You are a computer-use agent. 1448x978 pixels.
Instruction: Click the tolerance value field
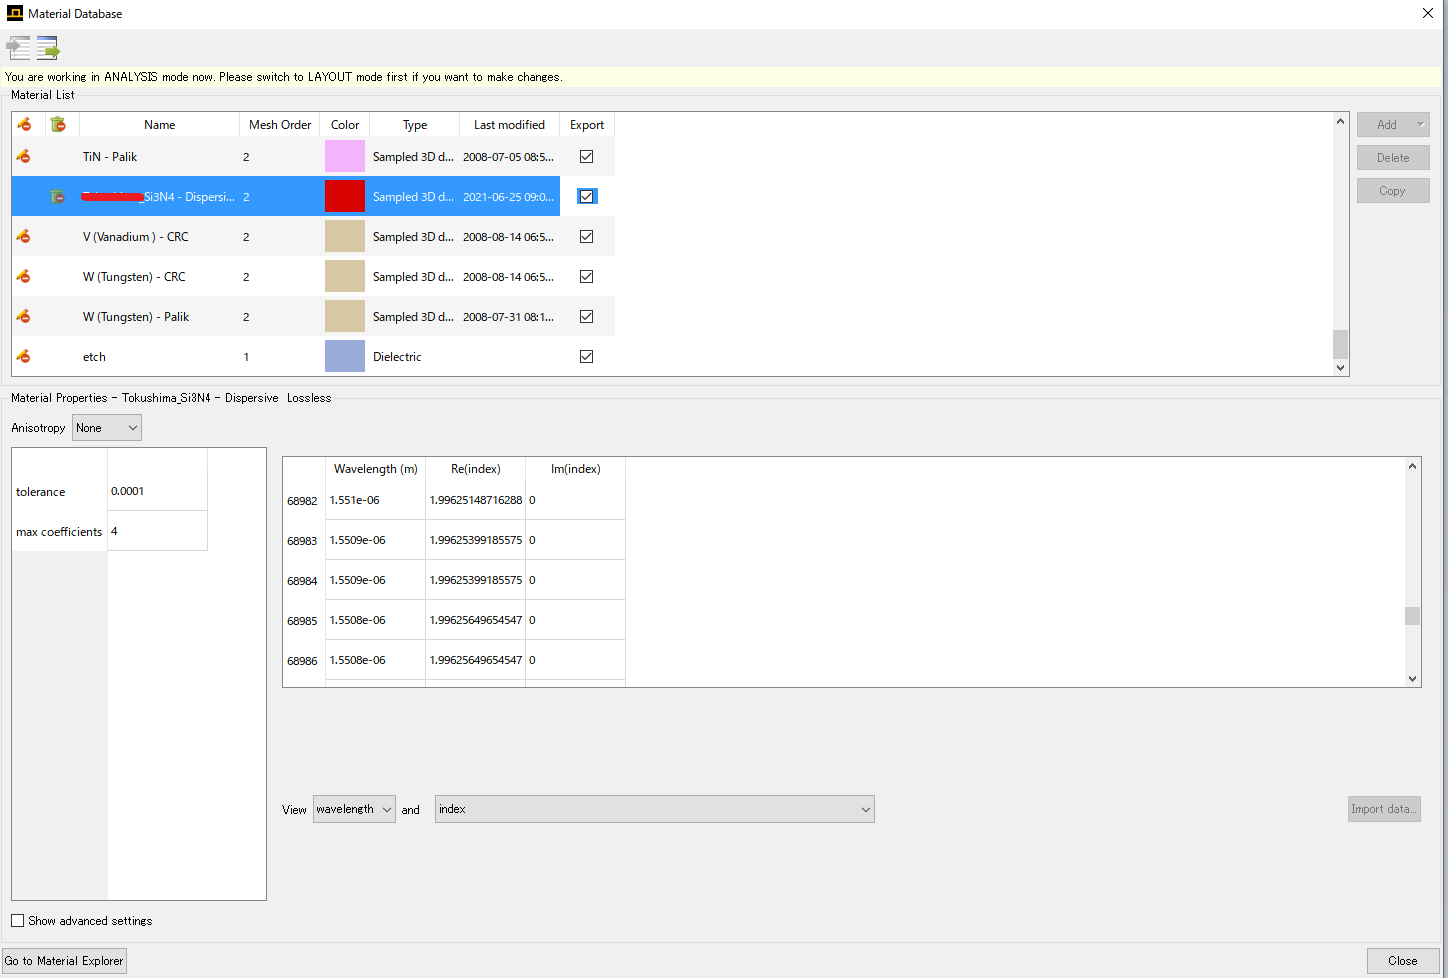point(157,491)
